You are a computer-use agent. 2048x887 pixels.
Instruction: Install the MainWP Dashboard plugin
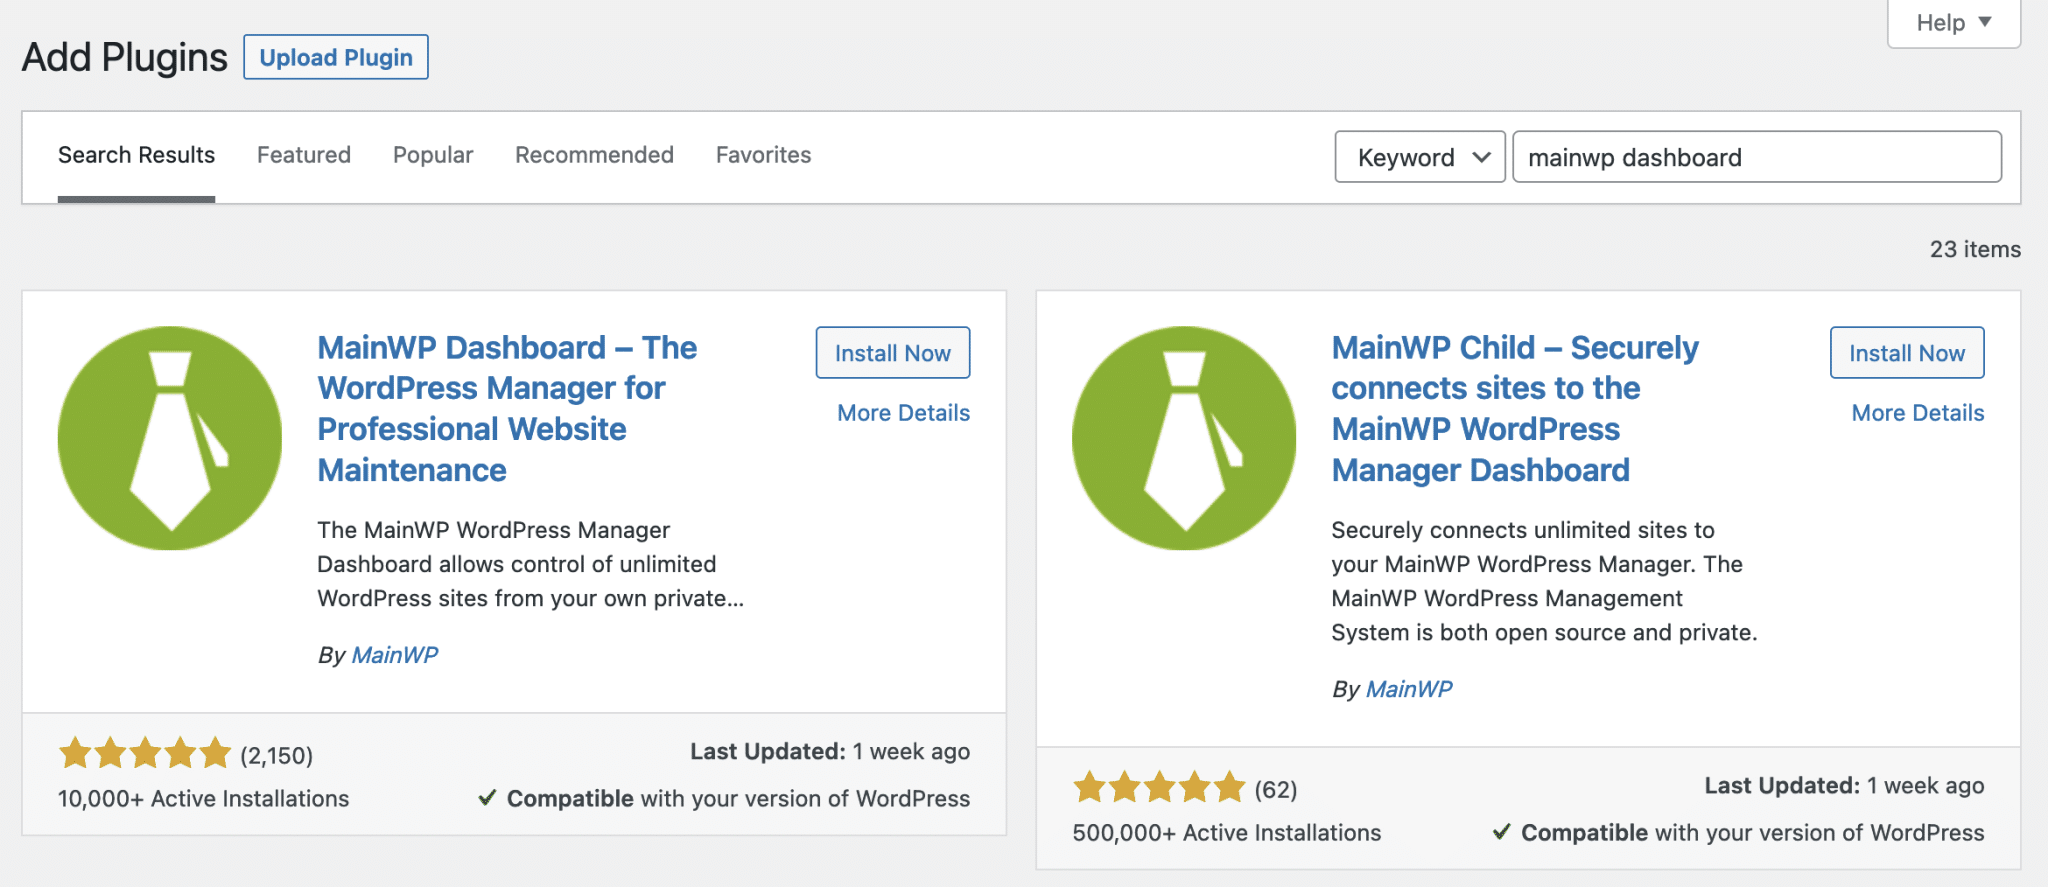[893, 353]
